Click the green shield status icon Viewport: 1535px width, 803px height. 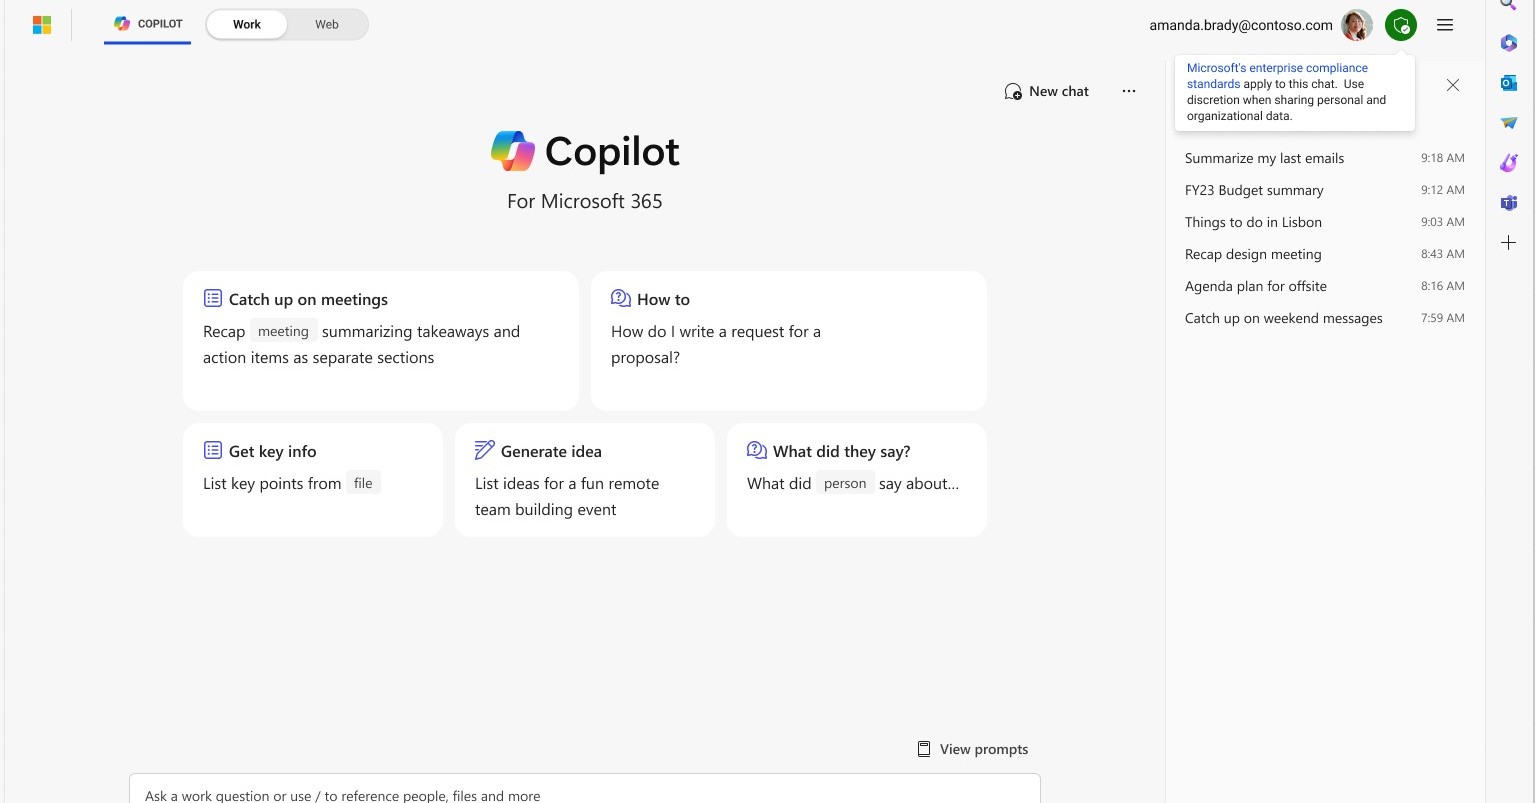tap(1401, 25)
